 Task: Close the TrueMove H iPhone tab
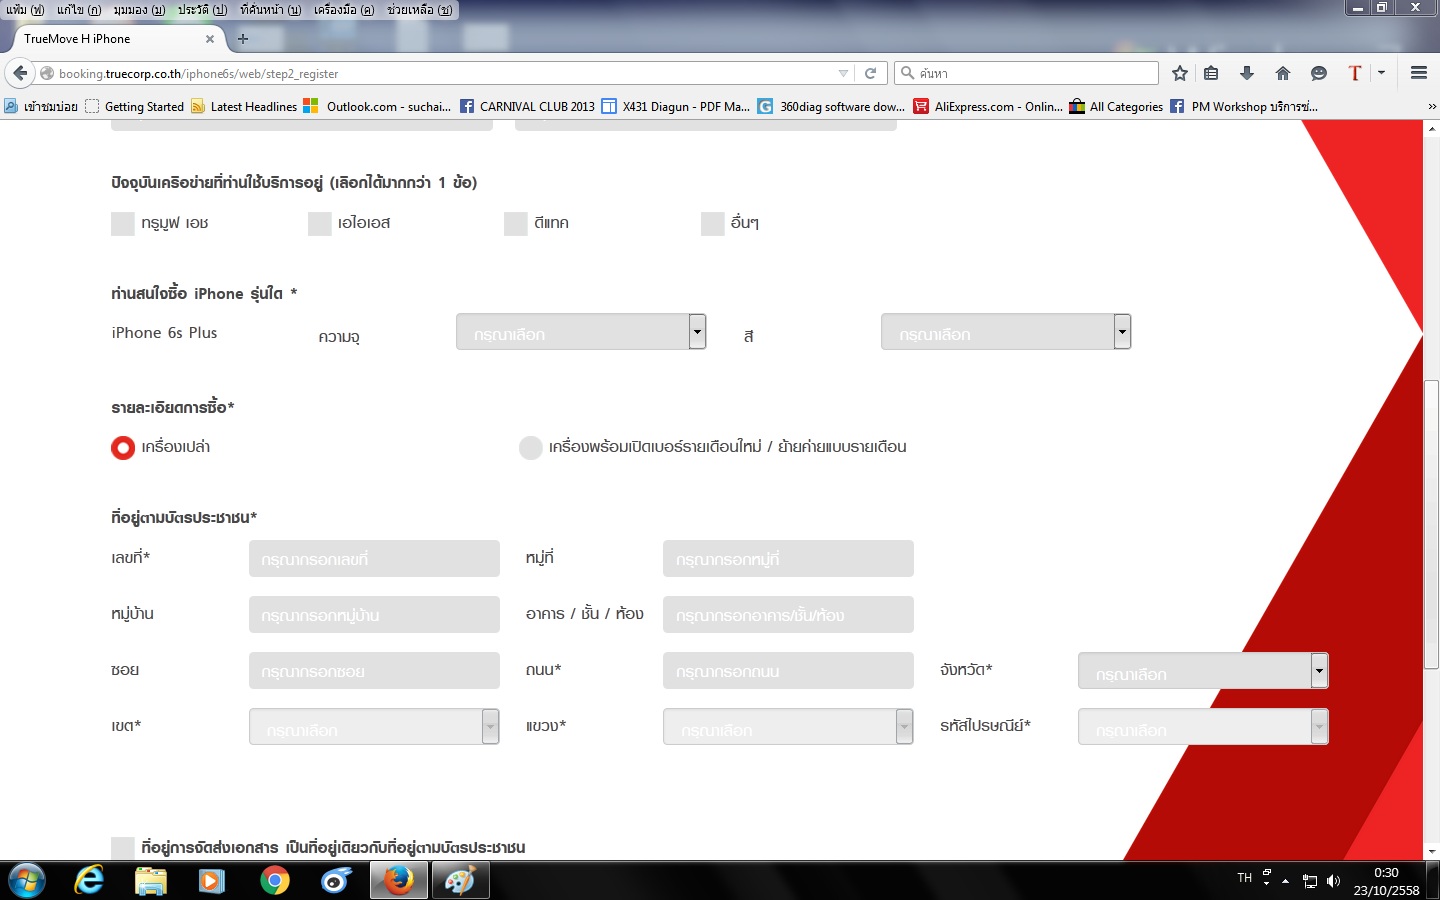point(210,39)
